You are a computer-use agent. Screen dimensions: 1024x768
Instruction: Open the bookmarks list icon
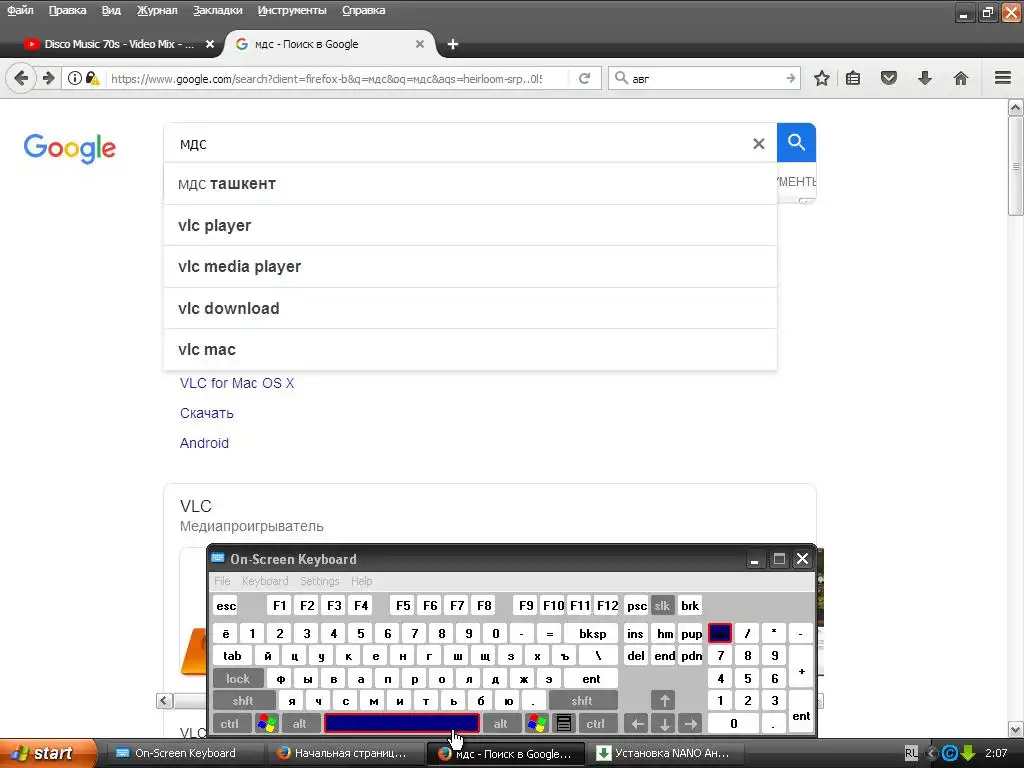pos(853,78)
